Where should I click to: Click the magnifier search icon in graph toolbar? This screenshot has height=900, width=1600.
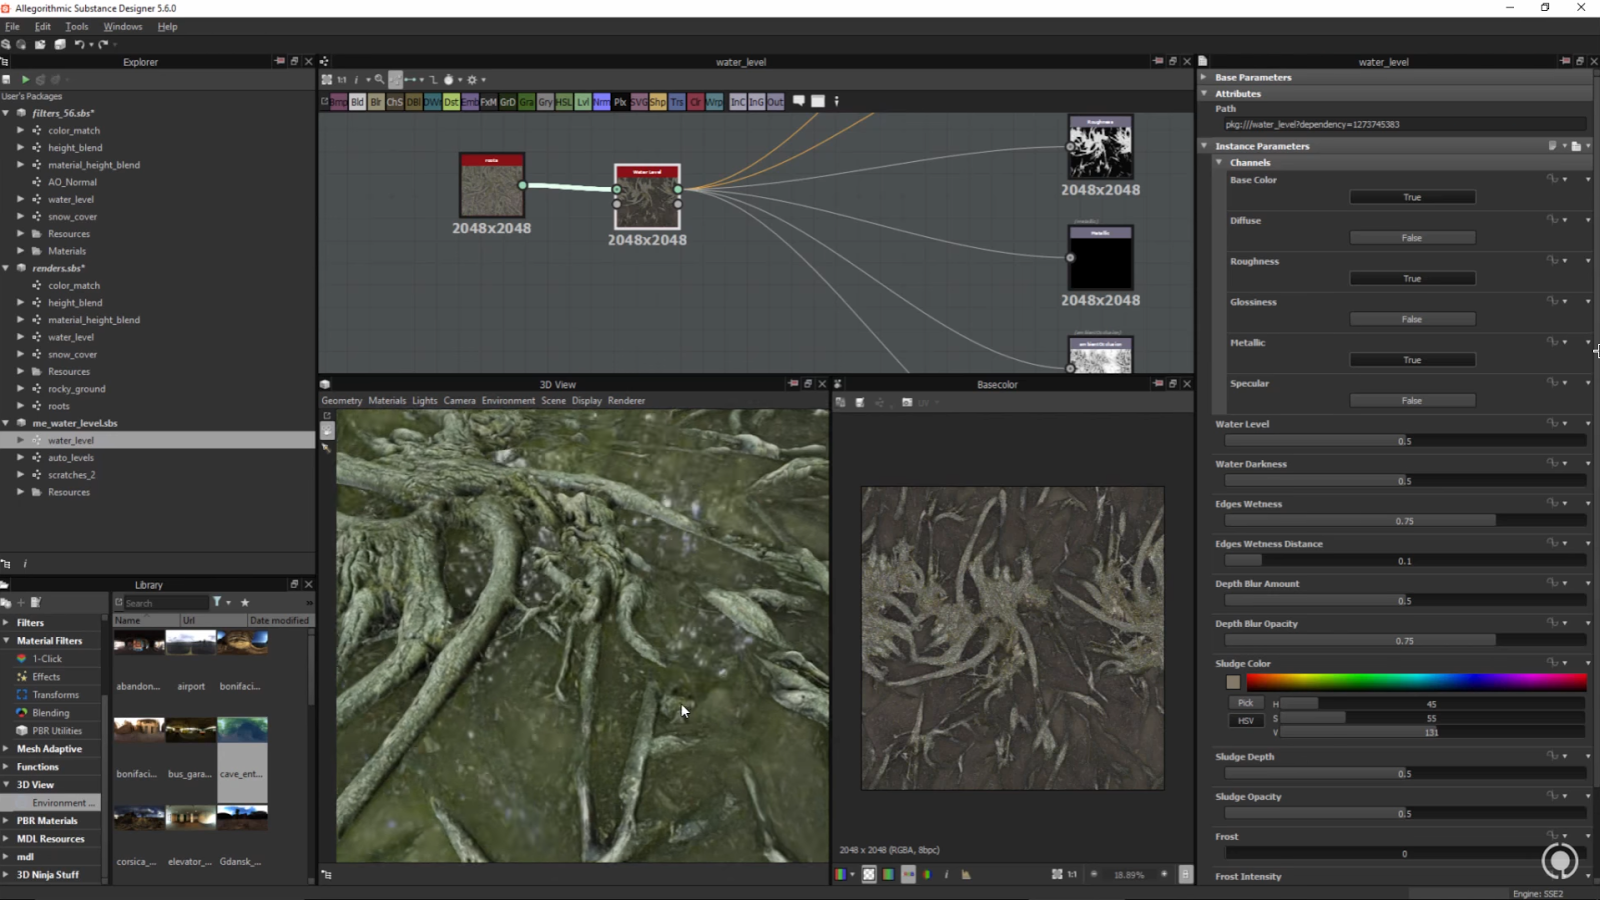379,79
